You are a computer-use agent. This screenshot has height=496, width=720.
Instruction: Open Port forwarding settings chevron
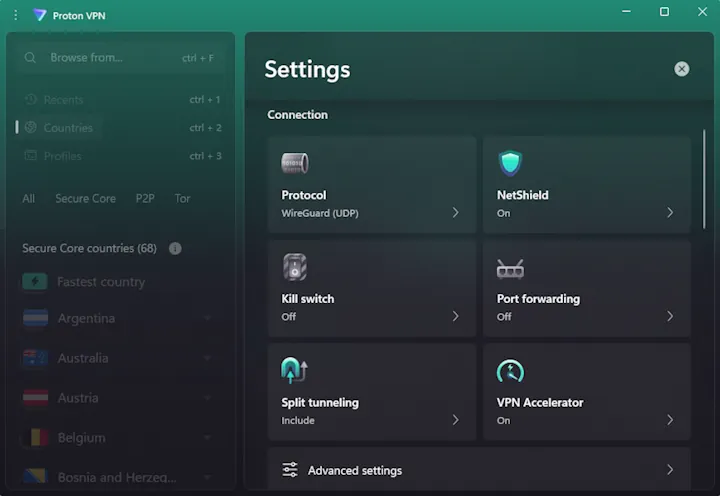pos(670,316)
